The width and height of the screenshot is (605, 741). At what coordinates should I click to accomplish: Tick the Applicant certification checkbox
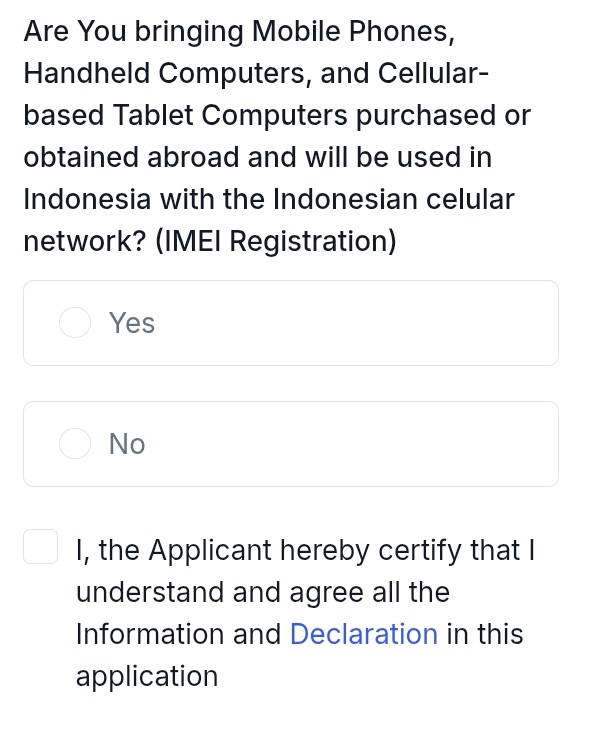[40, 547]
